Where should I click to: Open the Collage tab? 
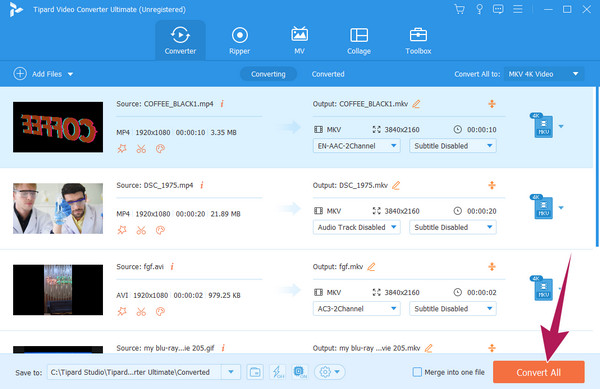coord(359,40)
